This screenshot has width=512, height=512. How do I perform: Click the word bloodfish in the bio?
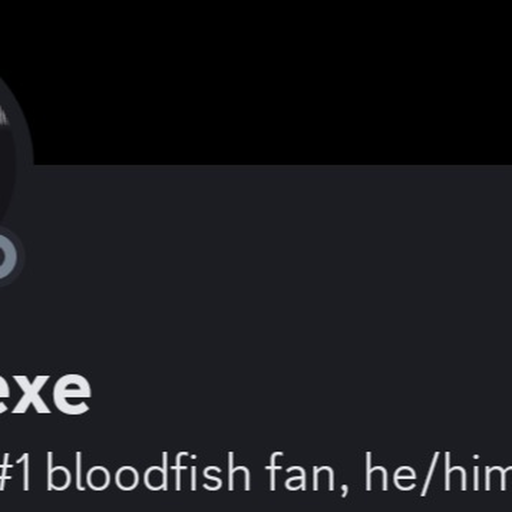coord(149,472)
